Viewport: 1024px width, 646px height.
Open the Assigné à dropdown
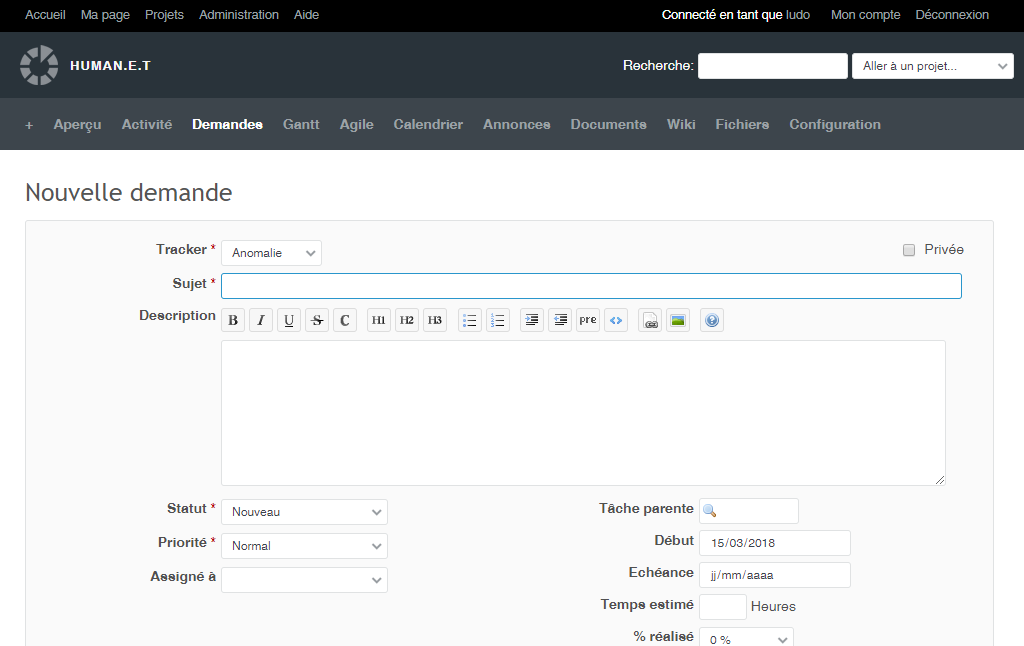[x=304, y=580]
